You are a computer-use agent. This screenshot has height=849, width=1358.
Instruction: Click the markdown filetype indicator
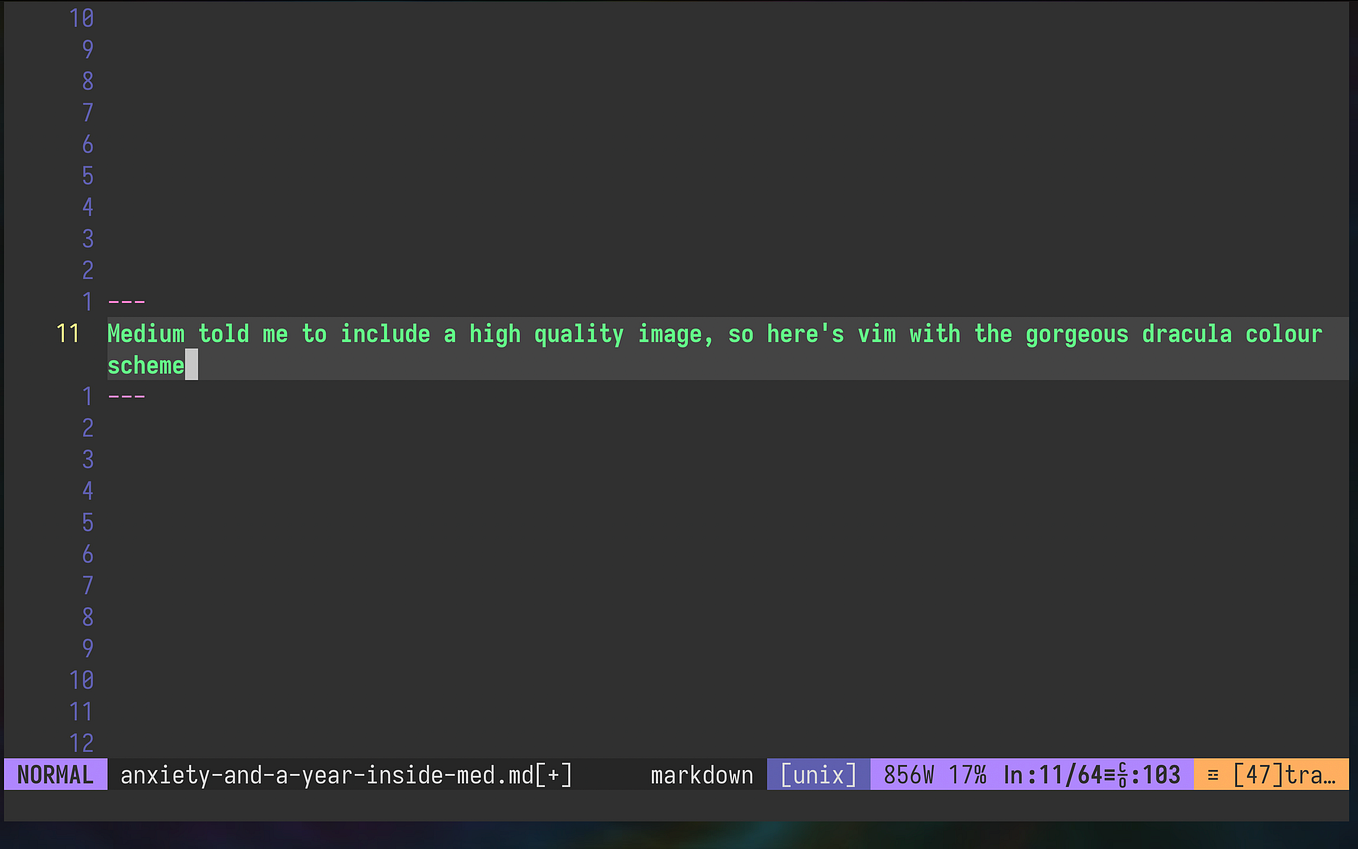tap(701, 773)
